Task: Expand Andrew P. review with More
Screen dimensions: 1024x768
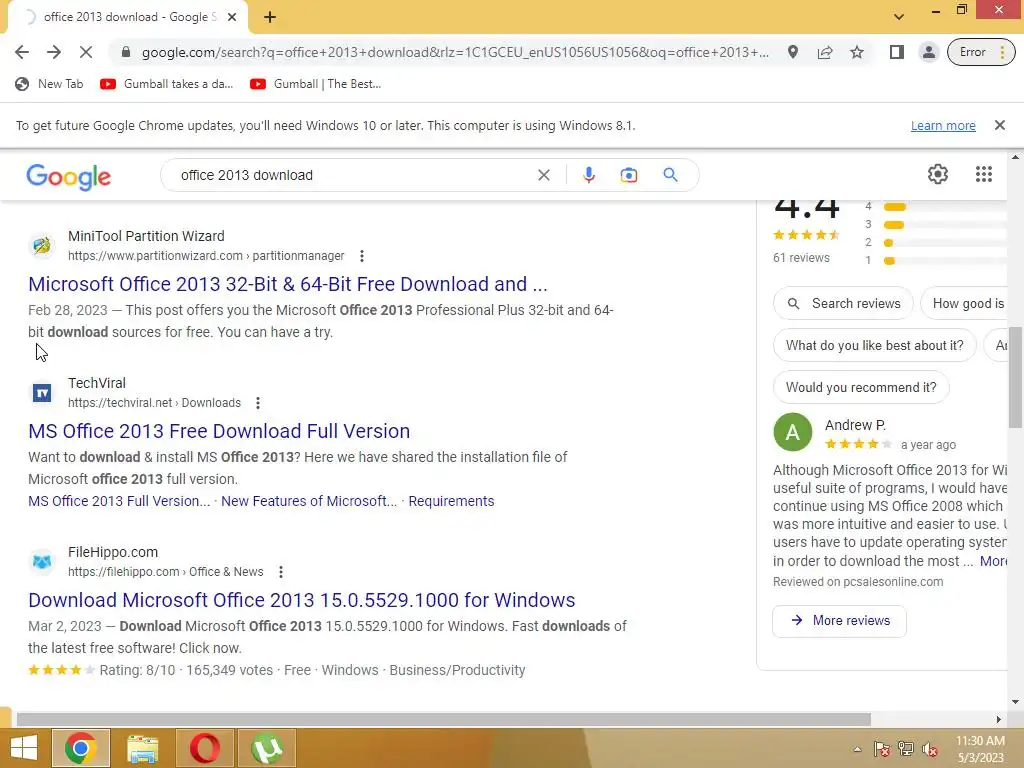Action: 993,561
